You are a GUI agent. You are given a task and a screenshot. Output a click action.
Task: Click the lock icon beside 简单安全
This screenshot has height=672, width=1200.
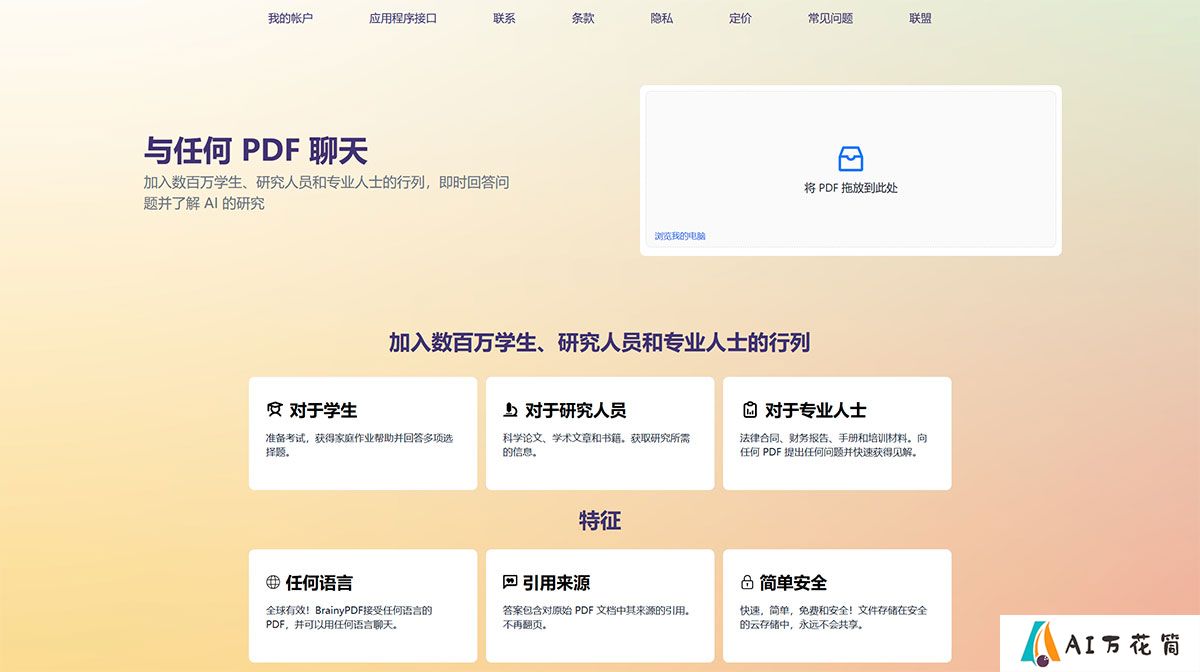(x=747, y=582)
